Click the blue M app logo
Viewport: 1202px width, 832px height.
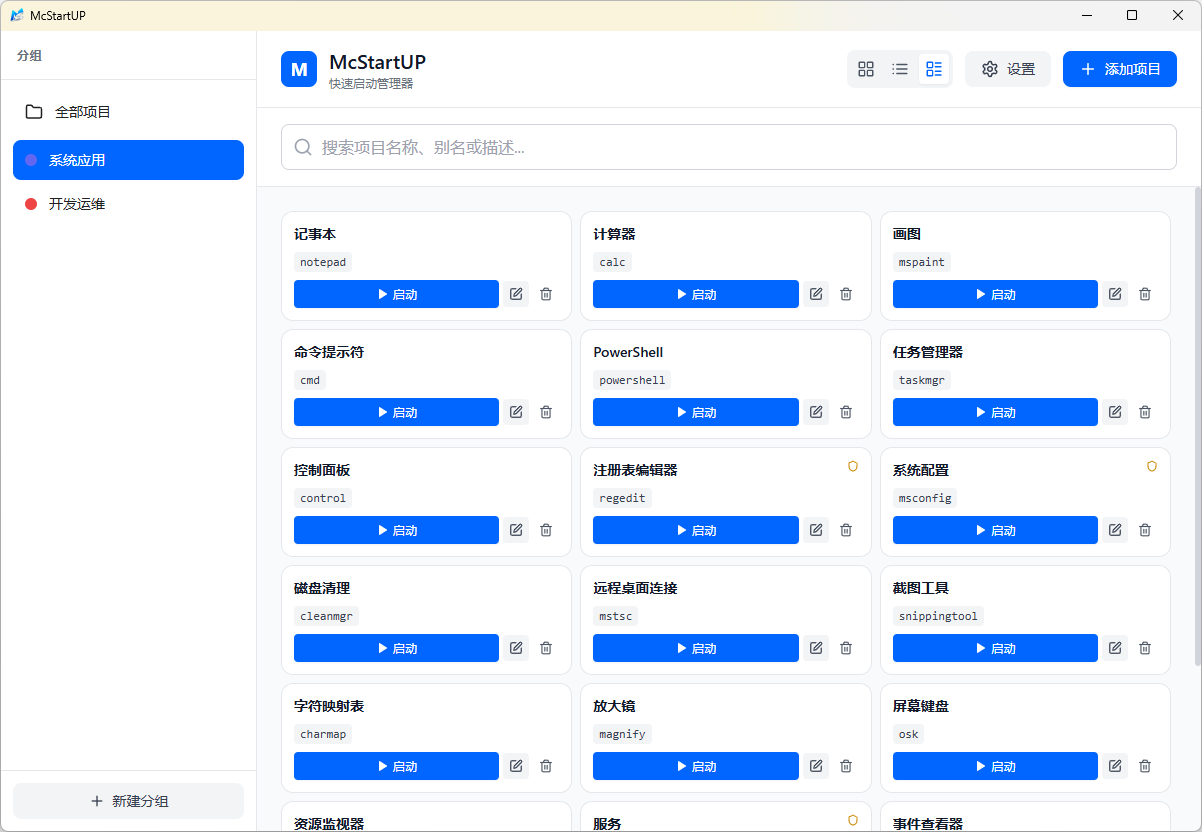299,69
